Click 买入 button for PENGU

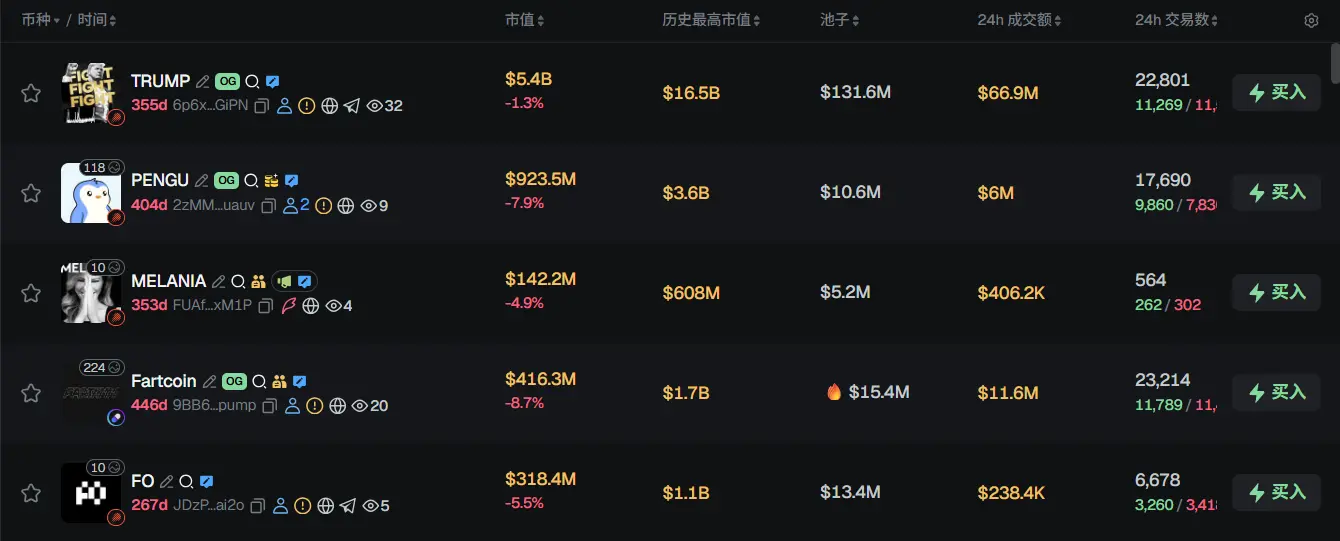click(1277, 192)
